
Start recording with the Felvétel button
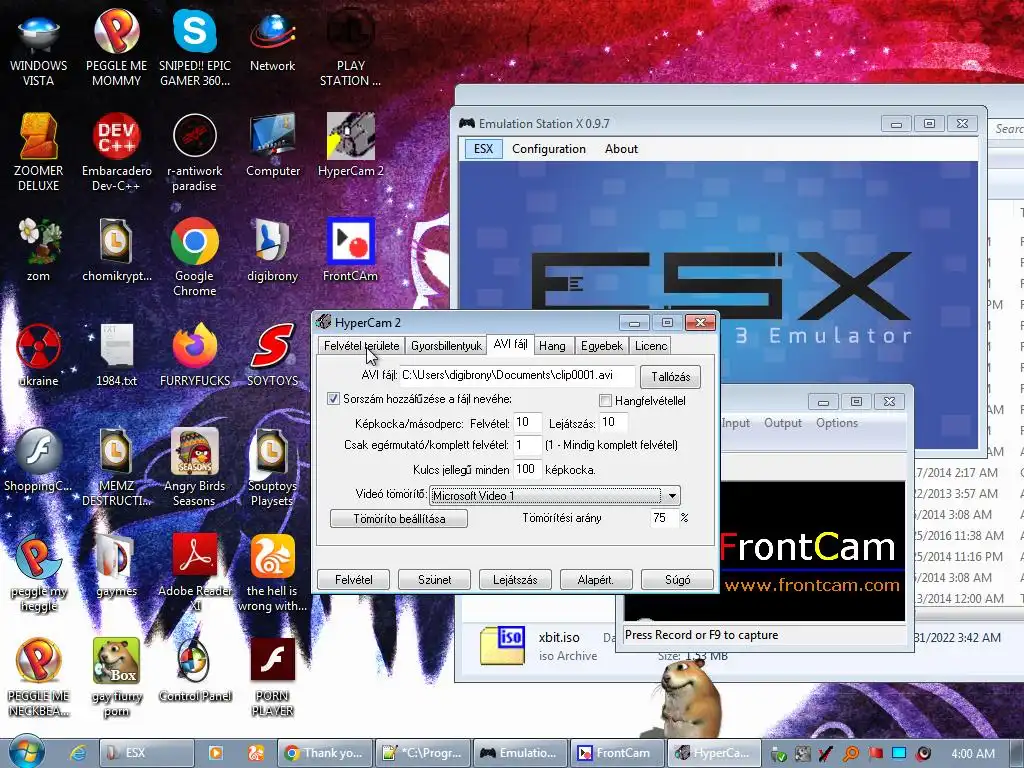click(353, 579)
